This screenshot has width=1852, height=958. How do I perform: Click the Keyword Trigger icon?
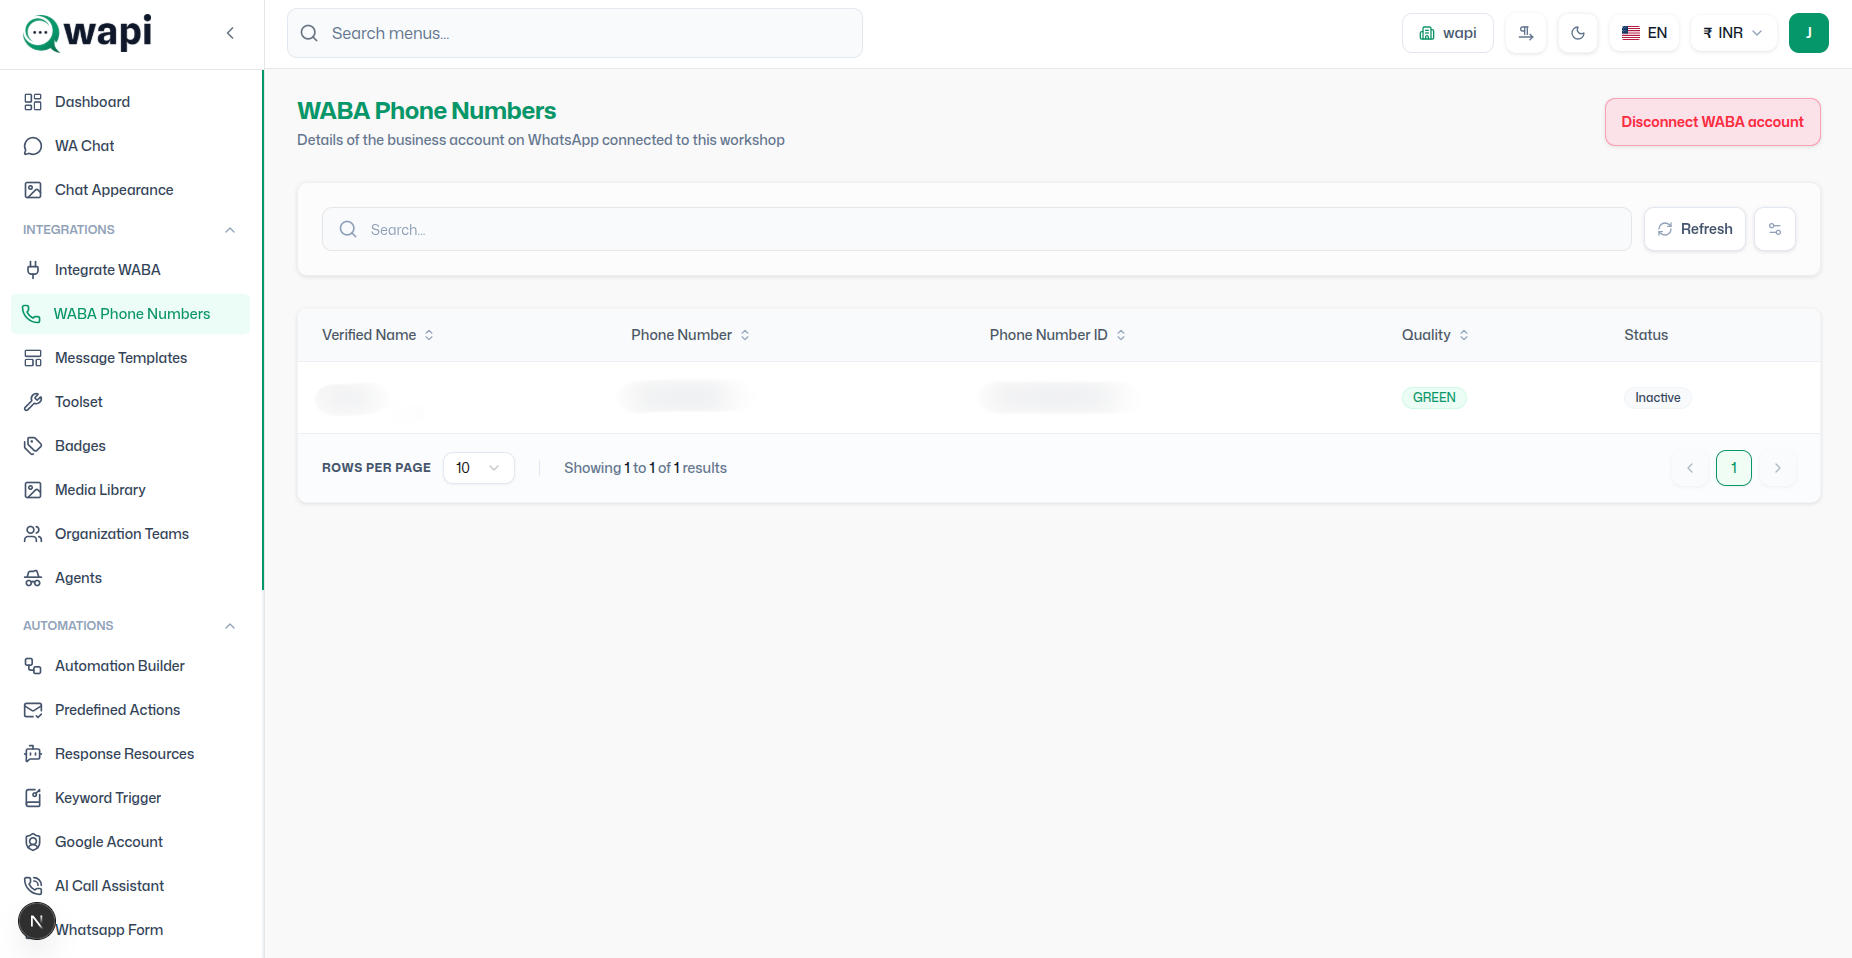point(33,798)
